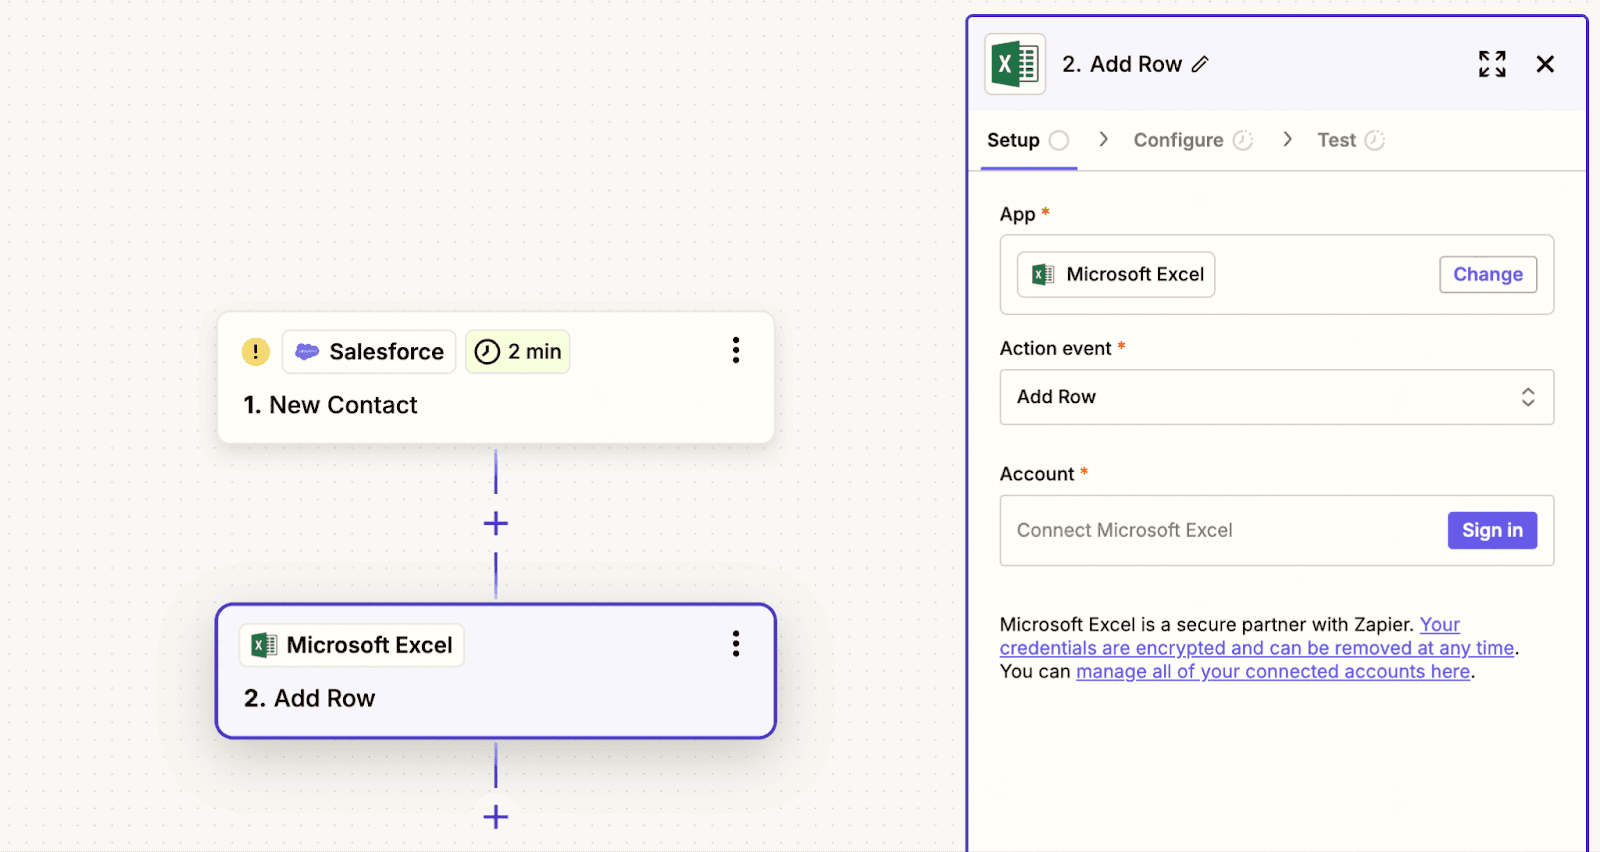
Task: Click the App field label
Action: (1017, 214)
